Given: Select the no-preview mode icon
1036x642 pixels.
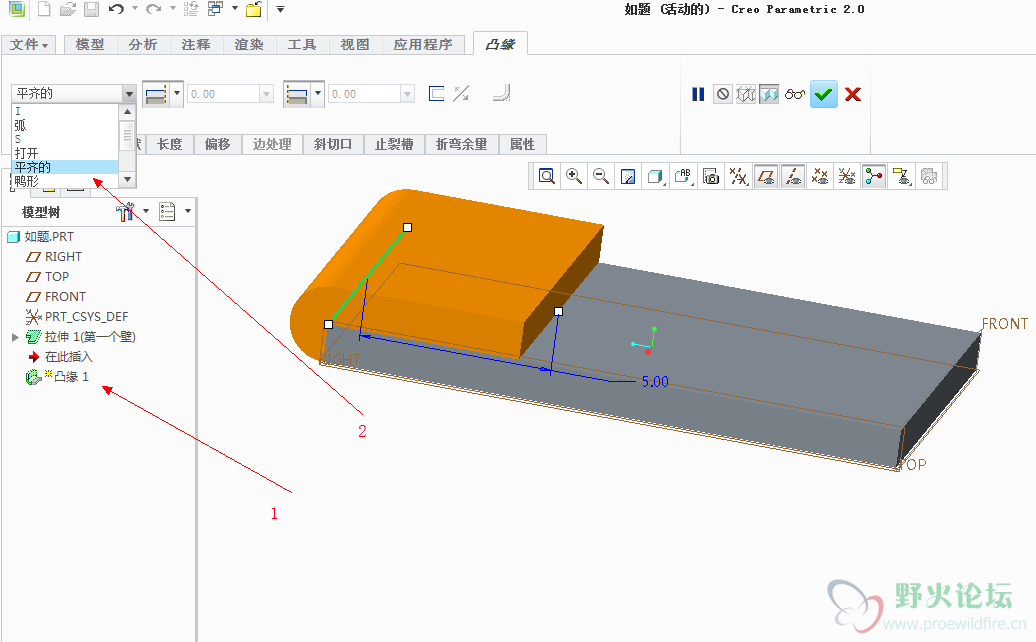Looking at the screenshot, I should click(x=723, y=94).
